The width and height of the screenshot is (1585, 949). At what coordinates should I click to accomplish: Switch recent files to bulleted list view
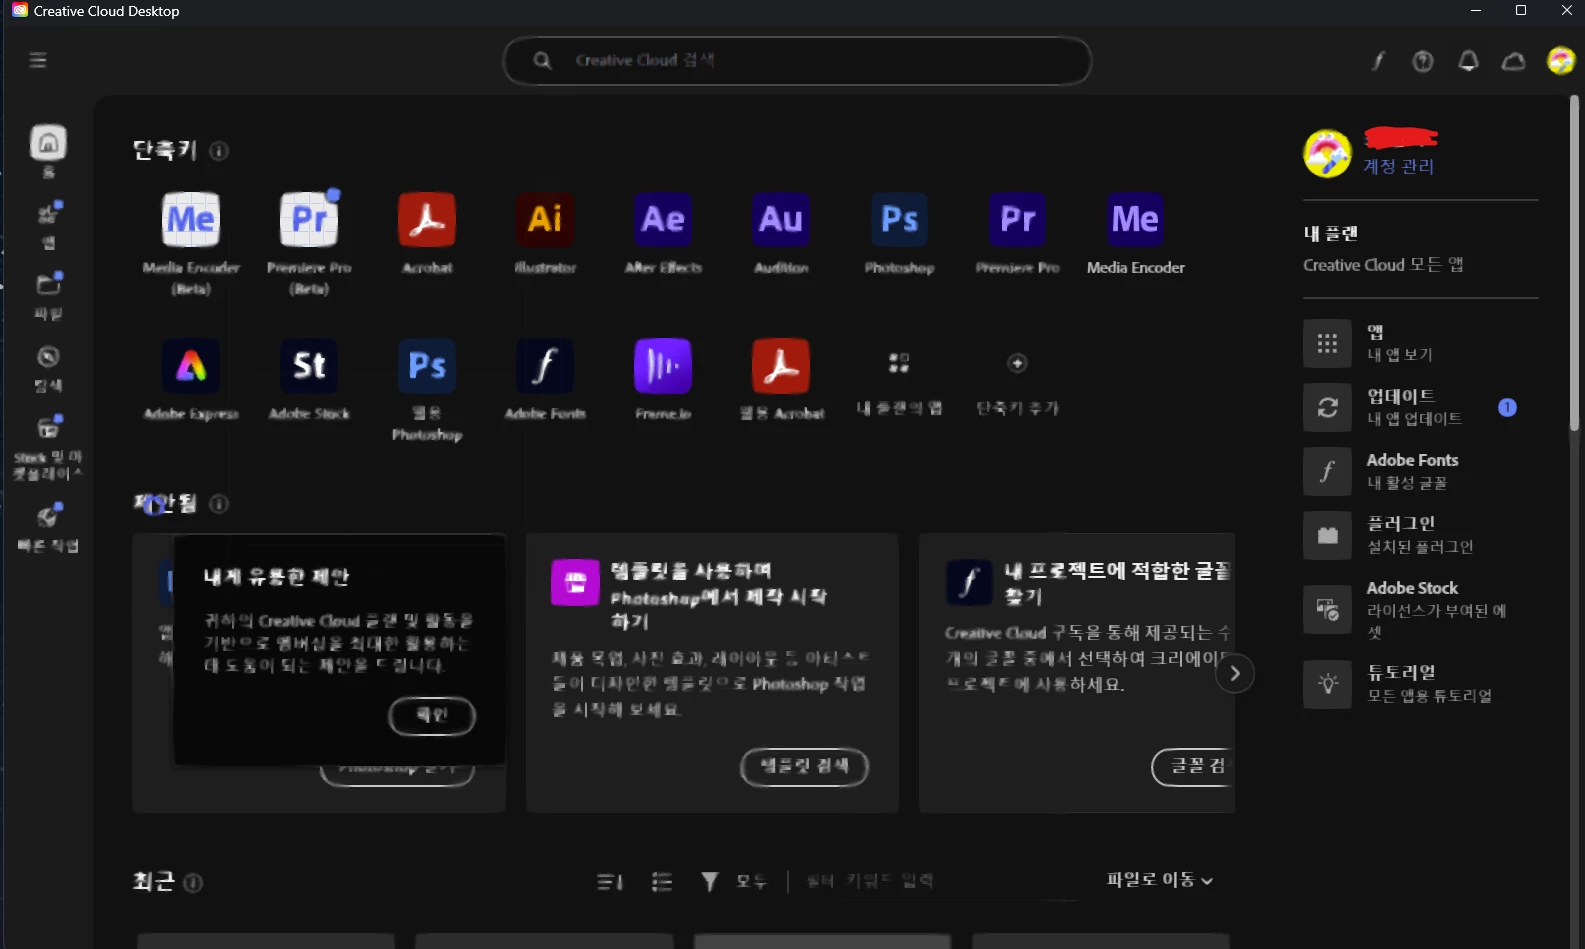[x=662, y=882]
